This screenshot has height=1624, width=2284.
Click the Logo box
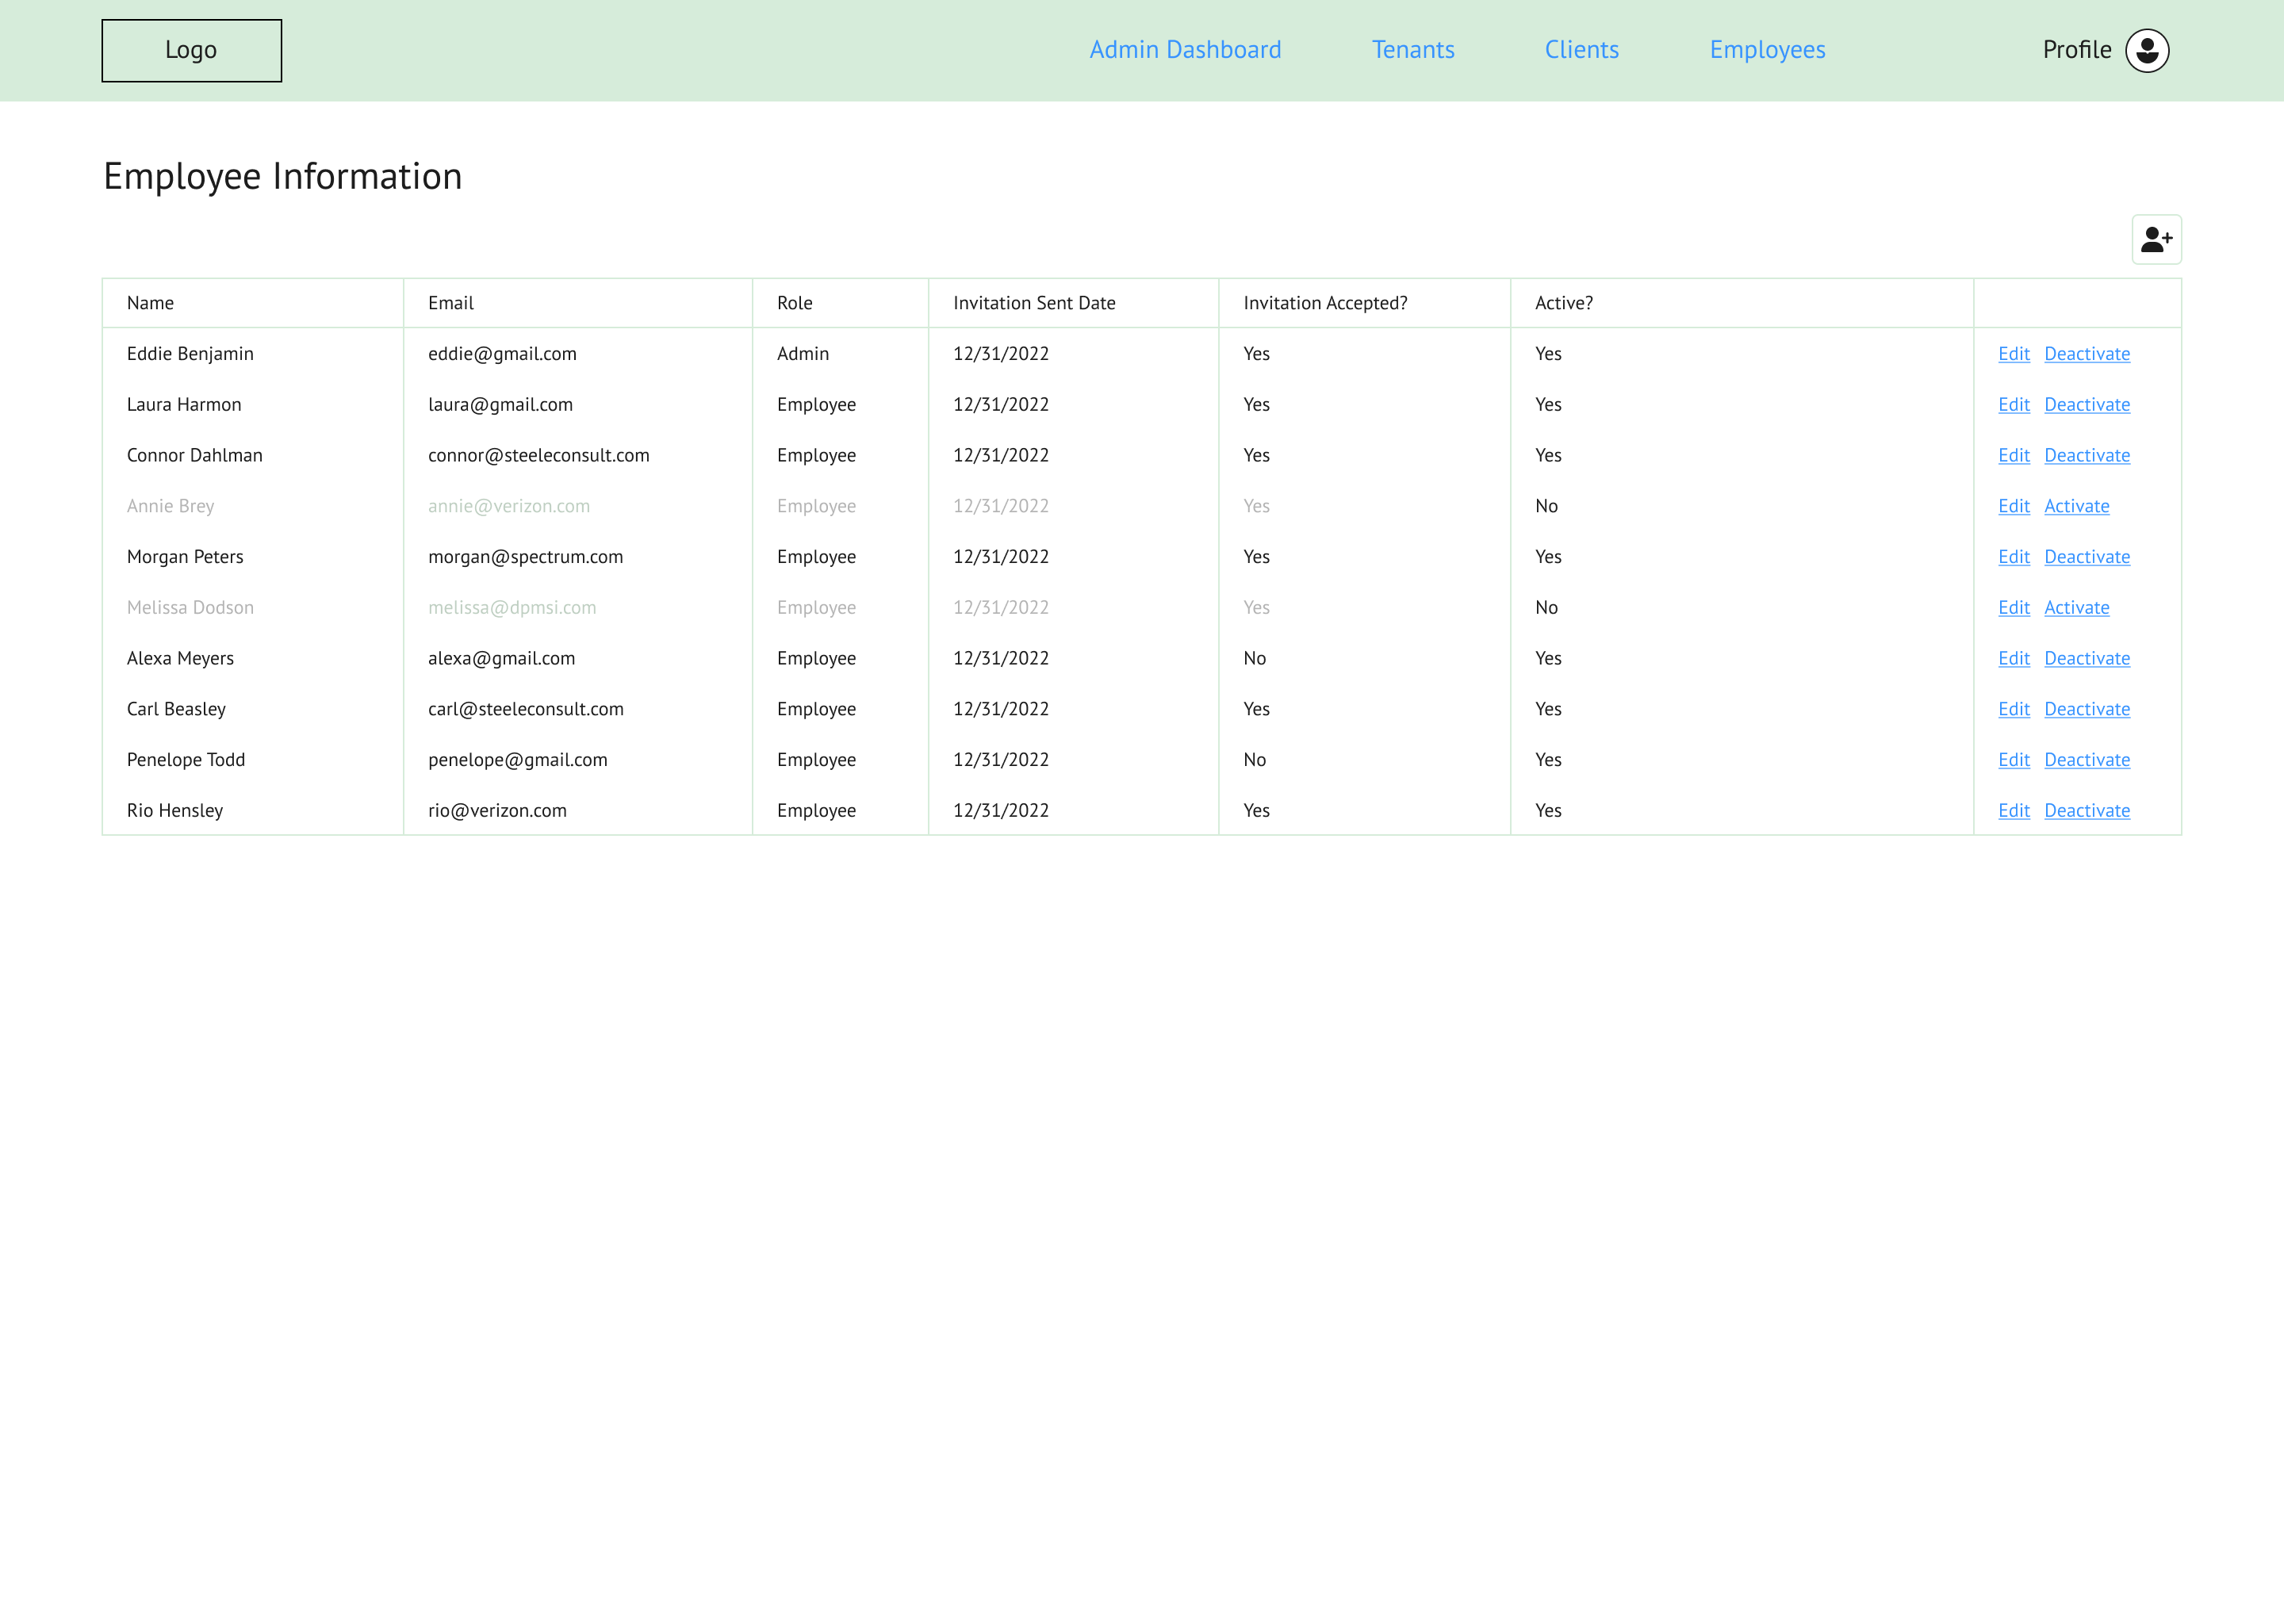(x=191, y=51)
